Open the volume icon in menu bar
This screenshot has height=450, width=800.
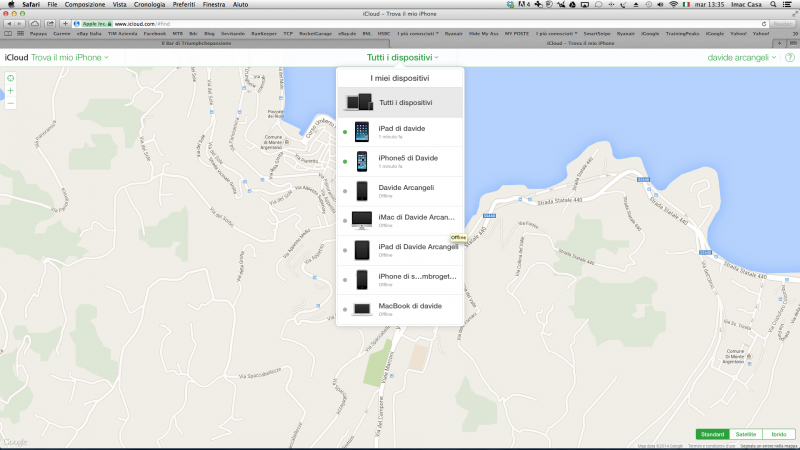click(660, 5)
